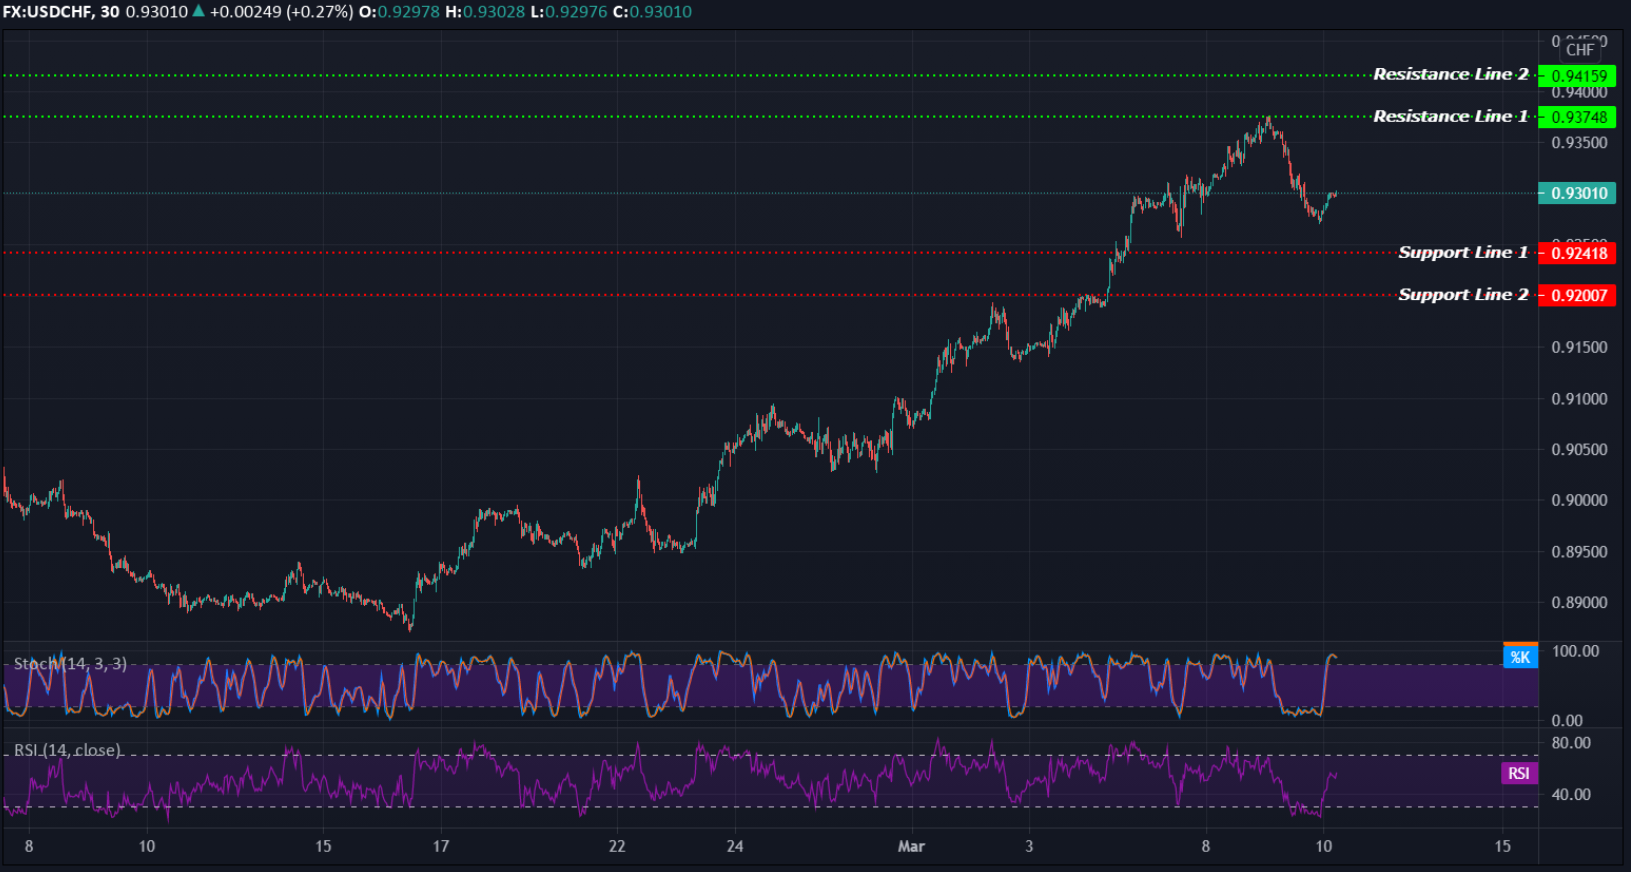Viewport: 1631px width, 872px height.
Task: Select the Support Line 2 label
Action: 1464,294
